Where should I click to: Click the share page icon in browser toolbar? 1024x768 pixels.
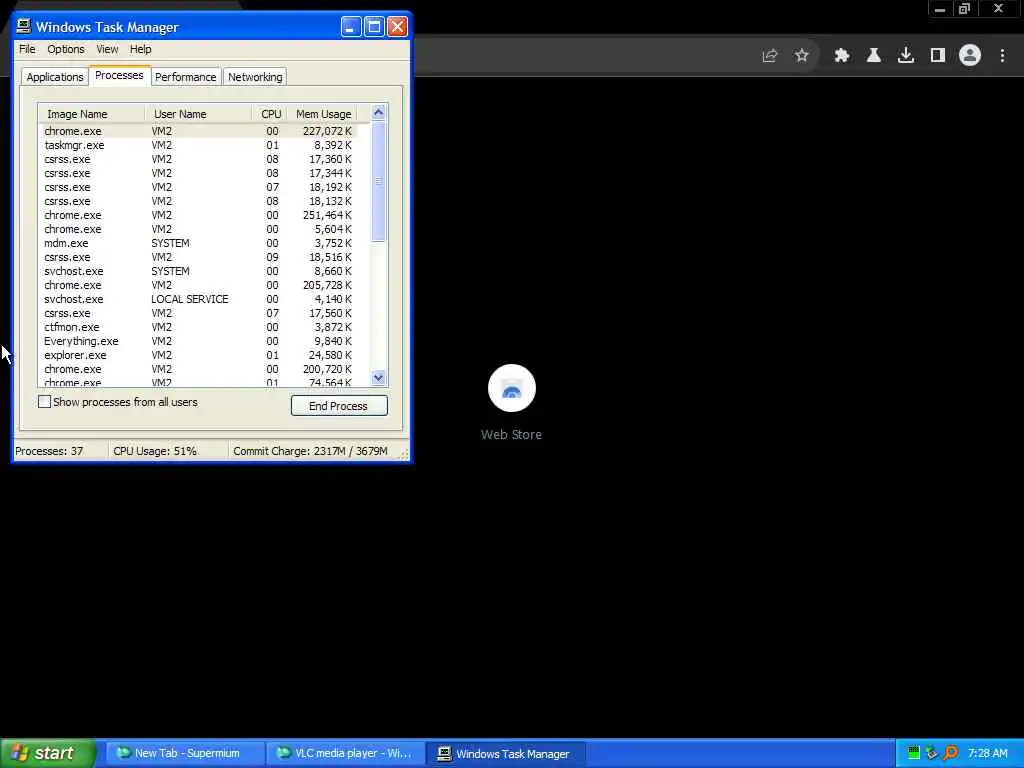(x=769, y=56)
